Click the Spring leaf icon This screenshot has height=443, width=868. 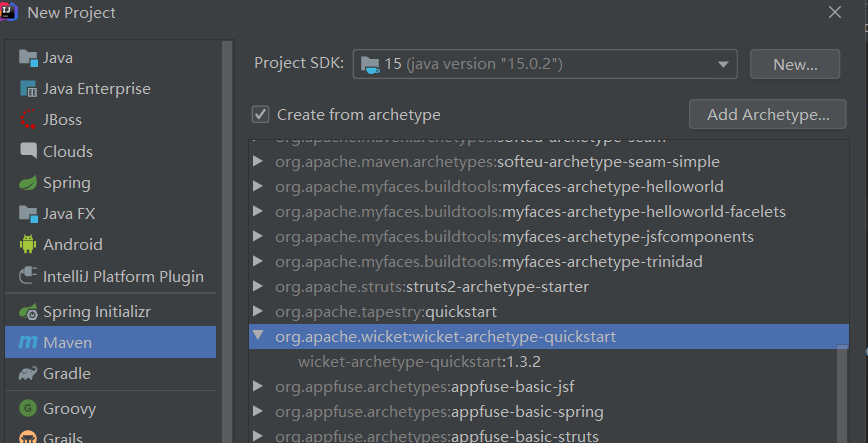(x=28, y=183)
